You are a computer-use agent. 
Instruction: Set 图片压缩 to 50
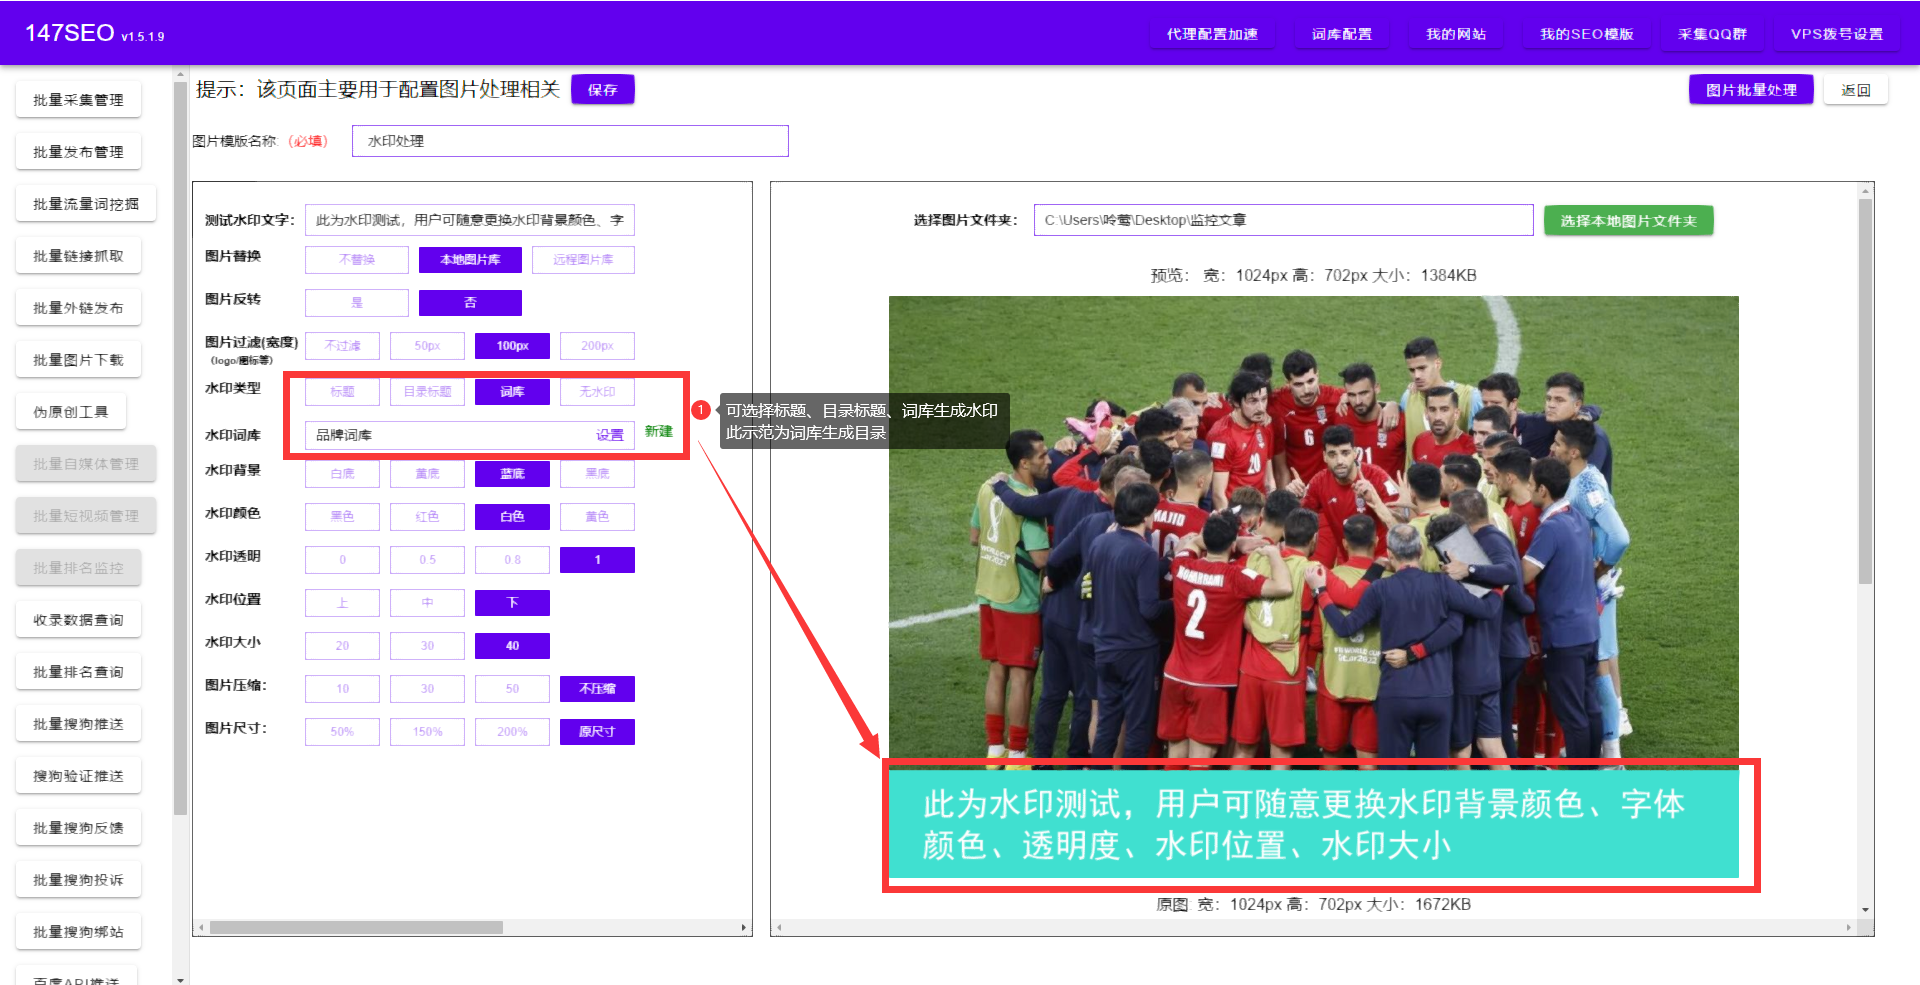(x=512, y=689)
